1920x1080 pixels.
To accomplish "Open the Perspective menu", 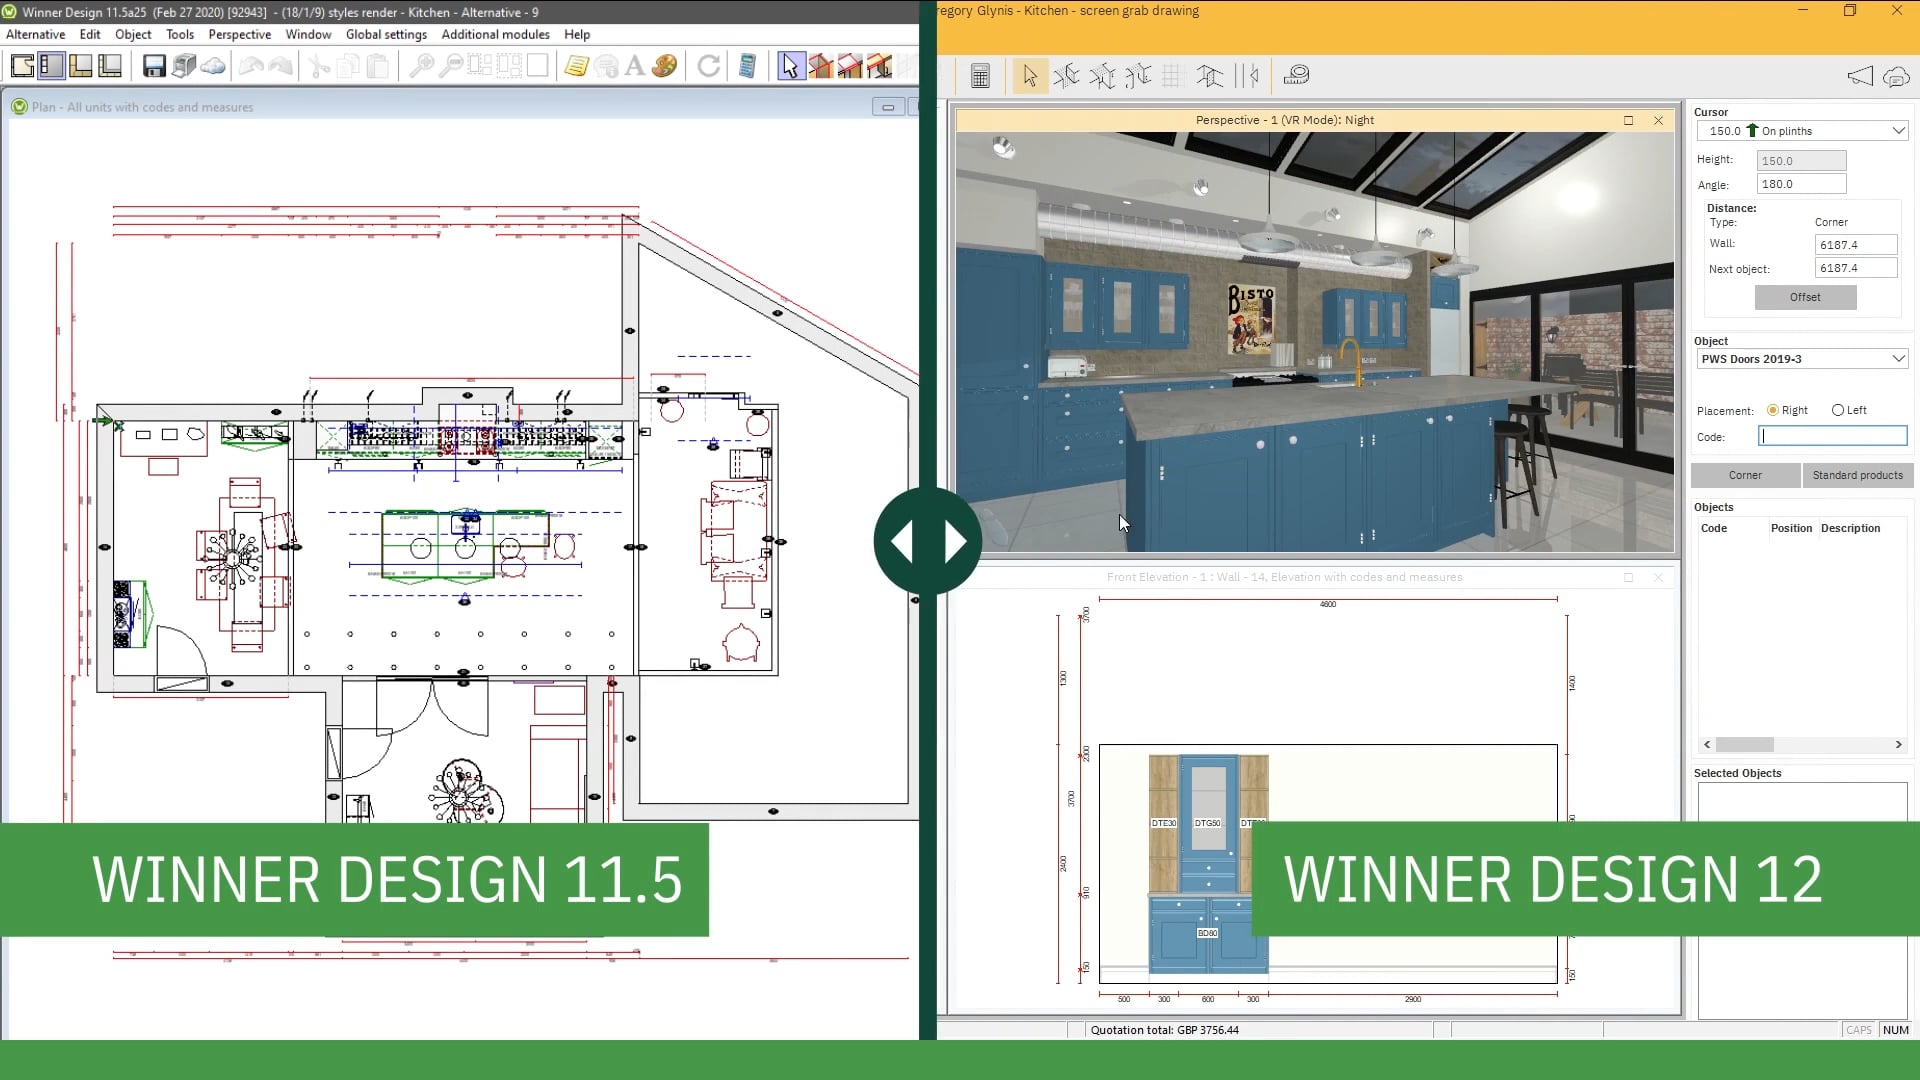I will (x=240, y=34).
